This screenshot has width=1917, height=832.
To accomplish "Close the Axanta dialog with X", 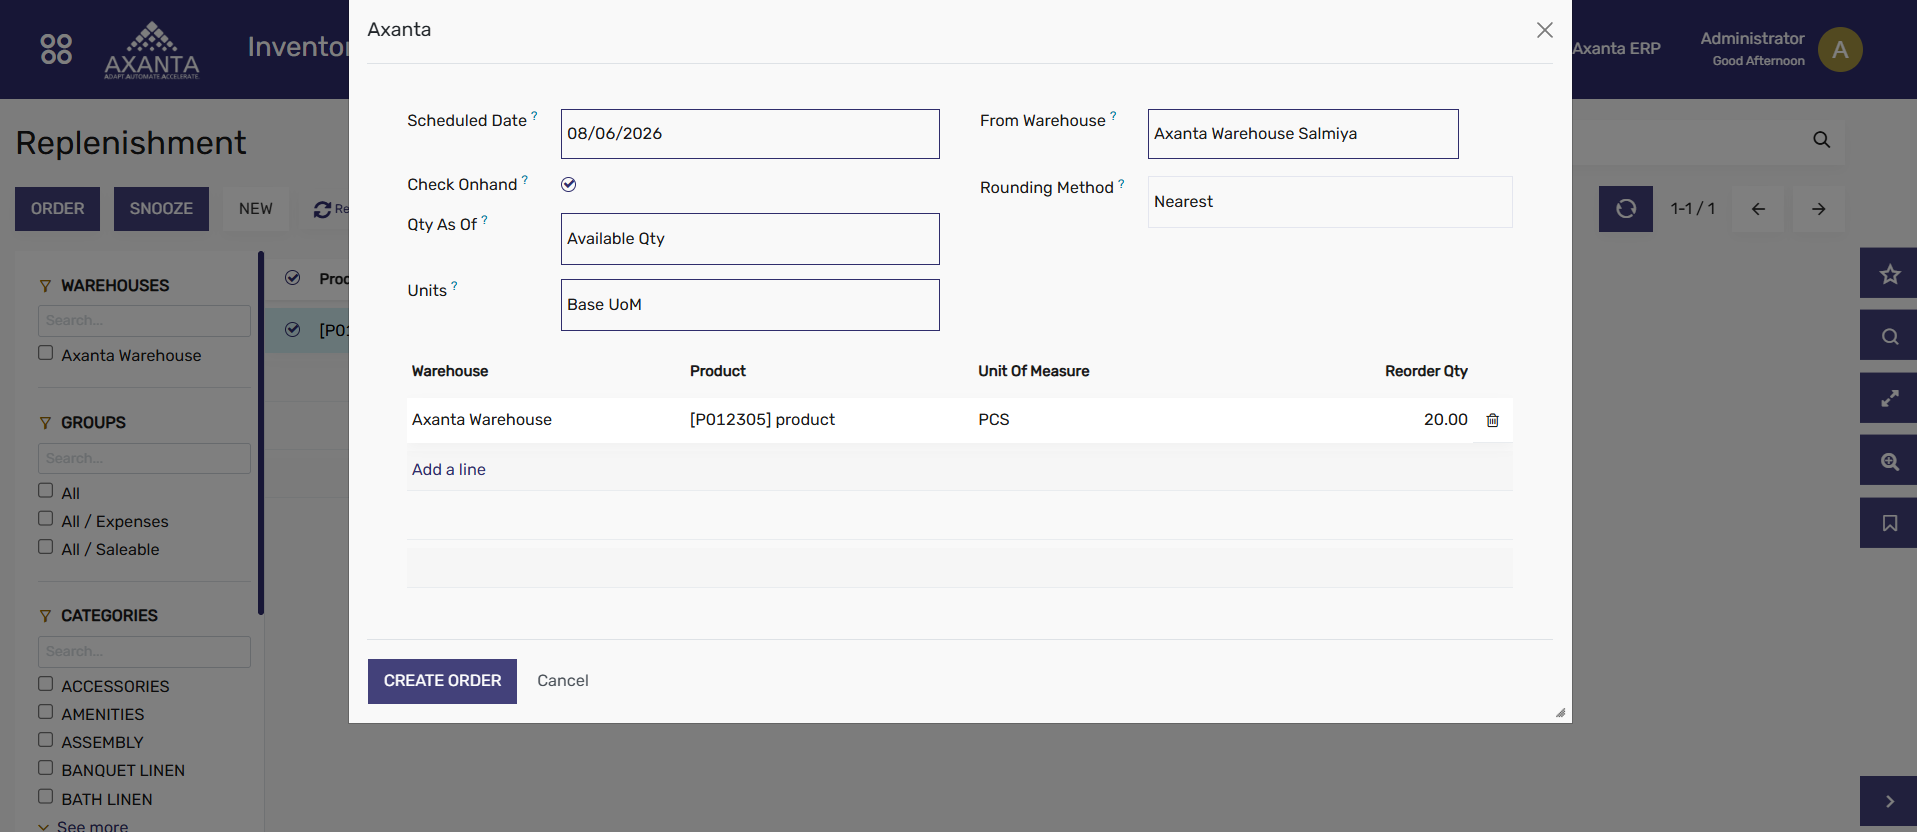I will tap(1545, 30).
